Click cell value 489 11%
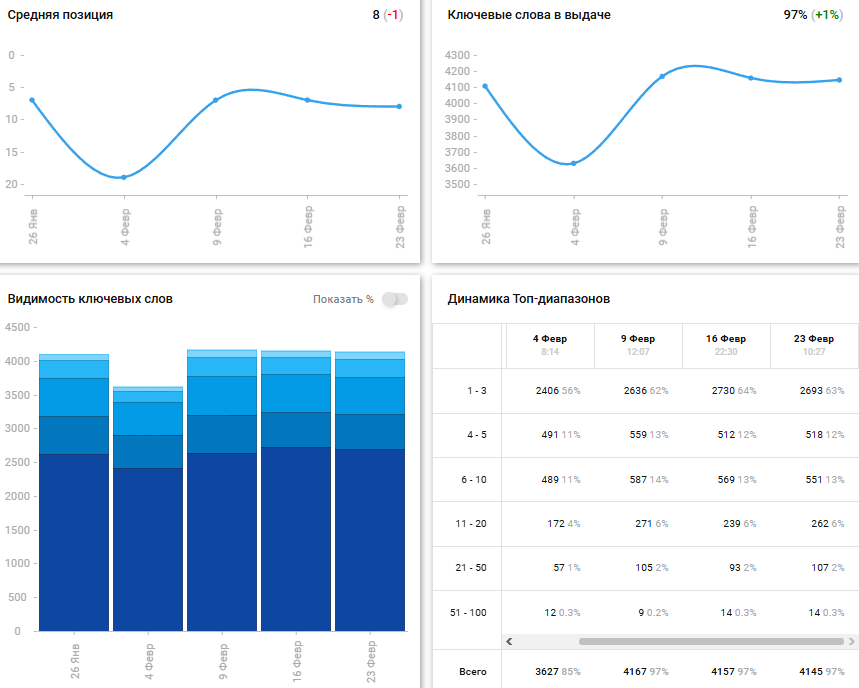The image size is (859, 688). pos(561,479)
